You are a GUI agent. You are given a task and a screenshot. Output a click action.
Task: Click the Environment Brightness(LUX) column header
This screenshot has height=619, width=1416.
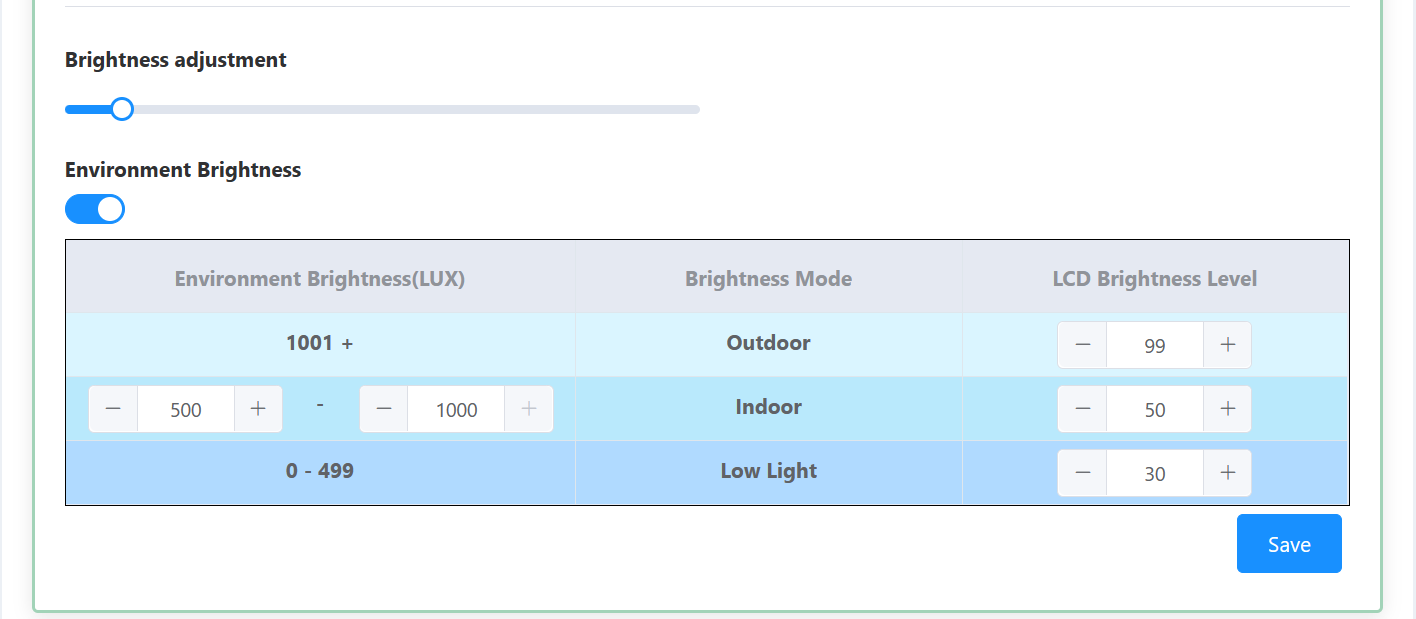320,279
